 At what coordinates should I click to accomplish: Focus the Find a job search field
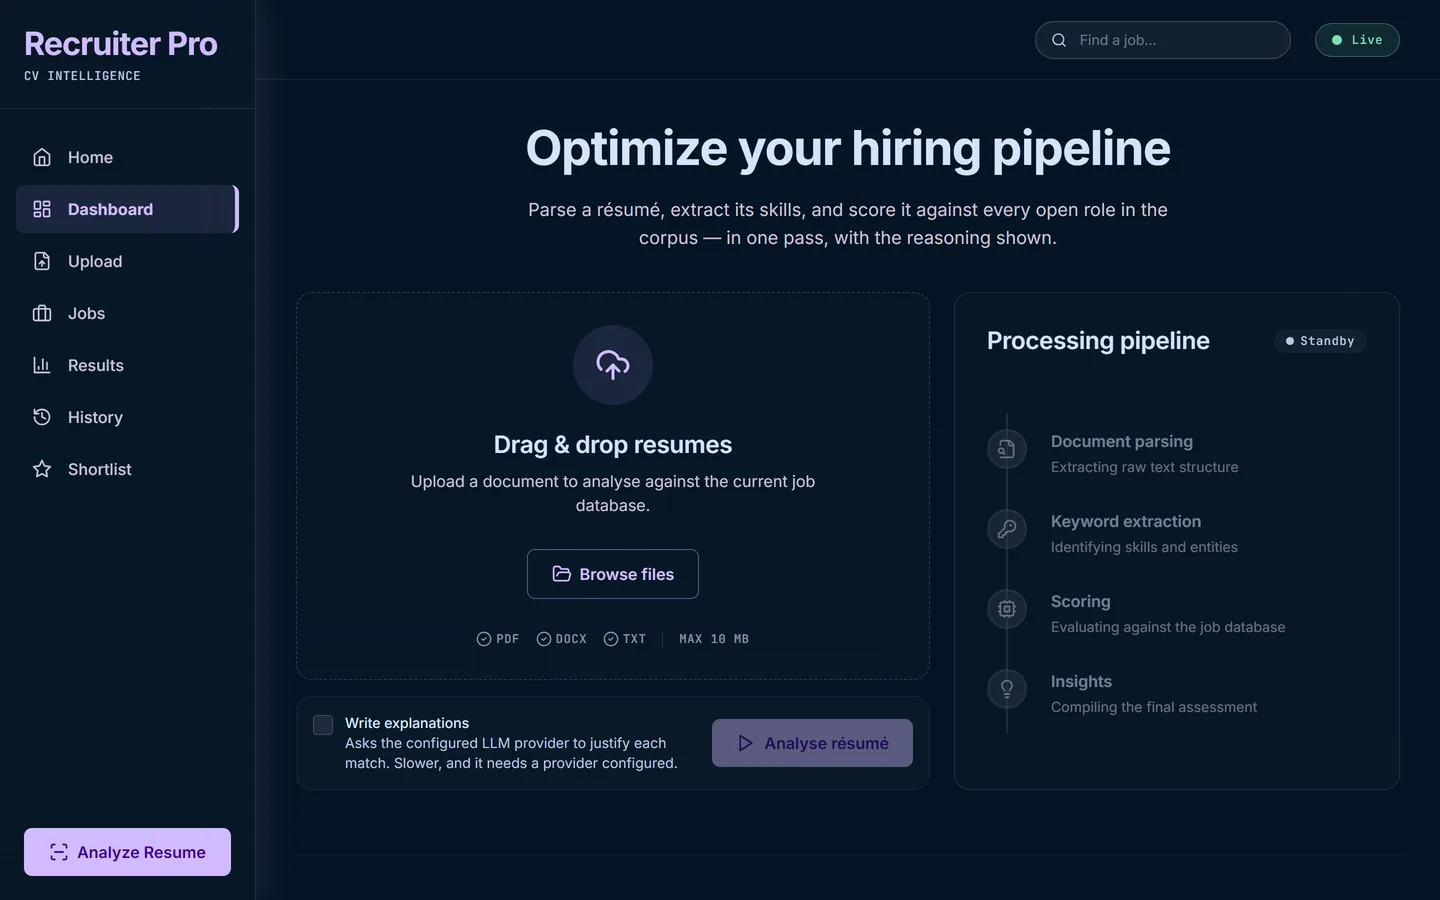(x=1163, y=40)
